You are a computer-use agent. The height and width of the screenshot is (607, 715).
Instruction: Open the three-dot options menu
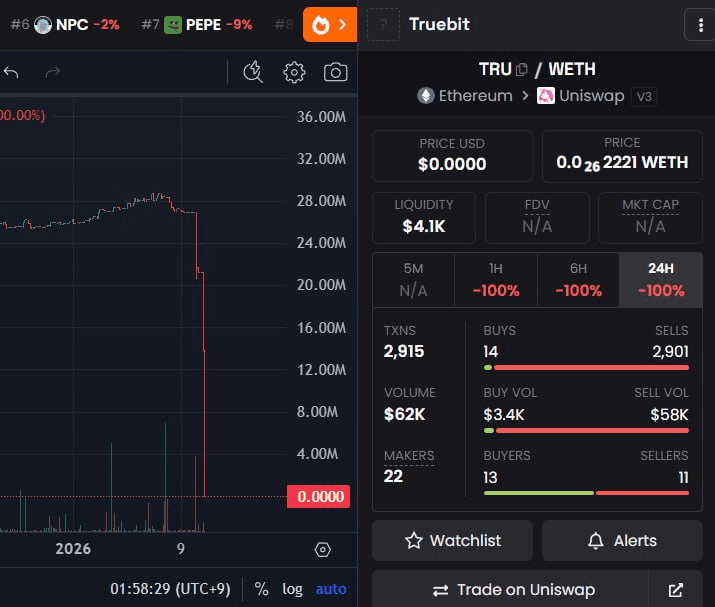696,24
